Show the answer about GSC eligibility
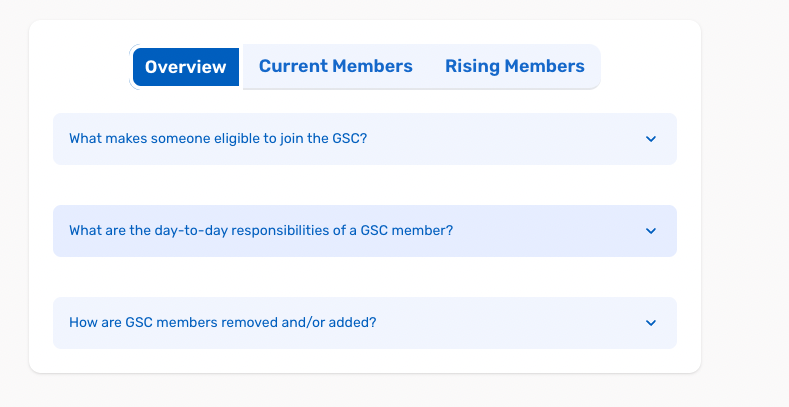This screenshot has width=789, height=407. 364,139
